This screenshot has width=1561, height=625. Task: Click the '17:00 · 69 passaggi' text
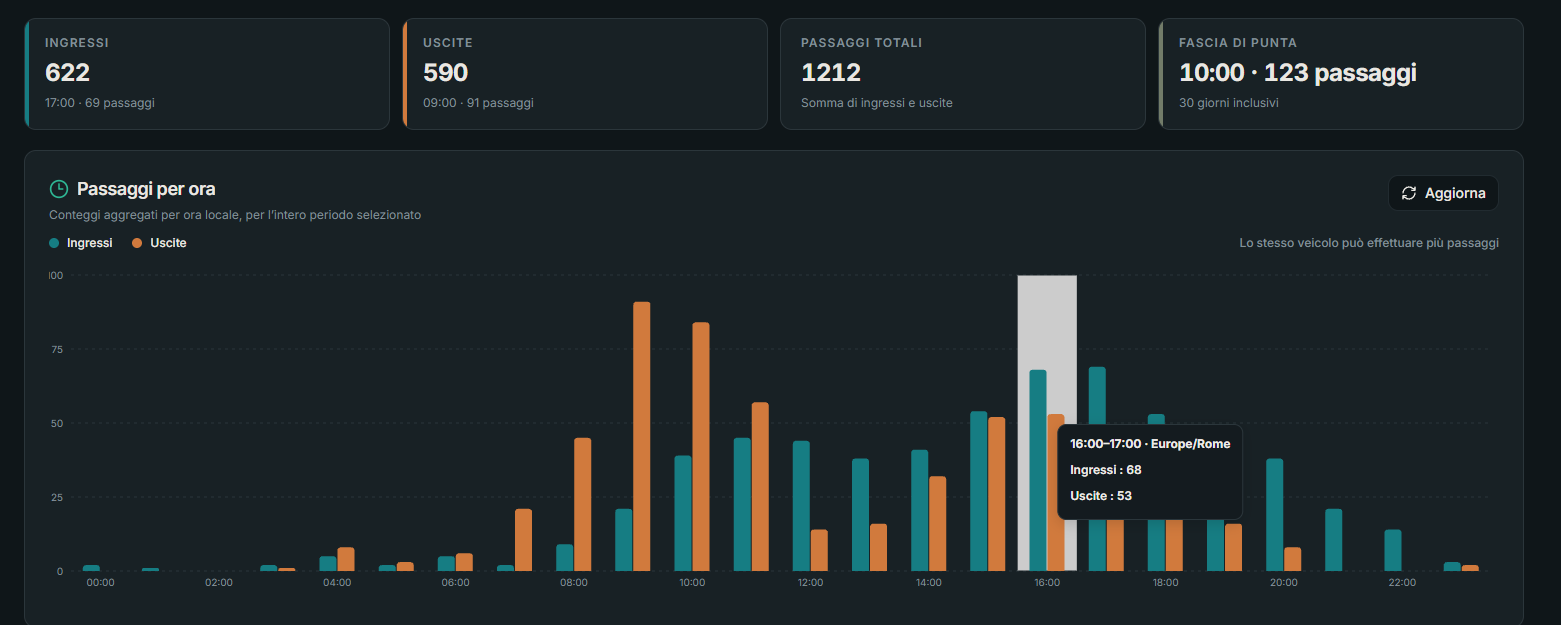(x=100, y=103)
